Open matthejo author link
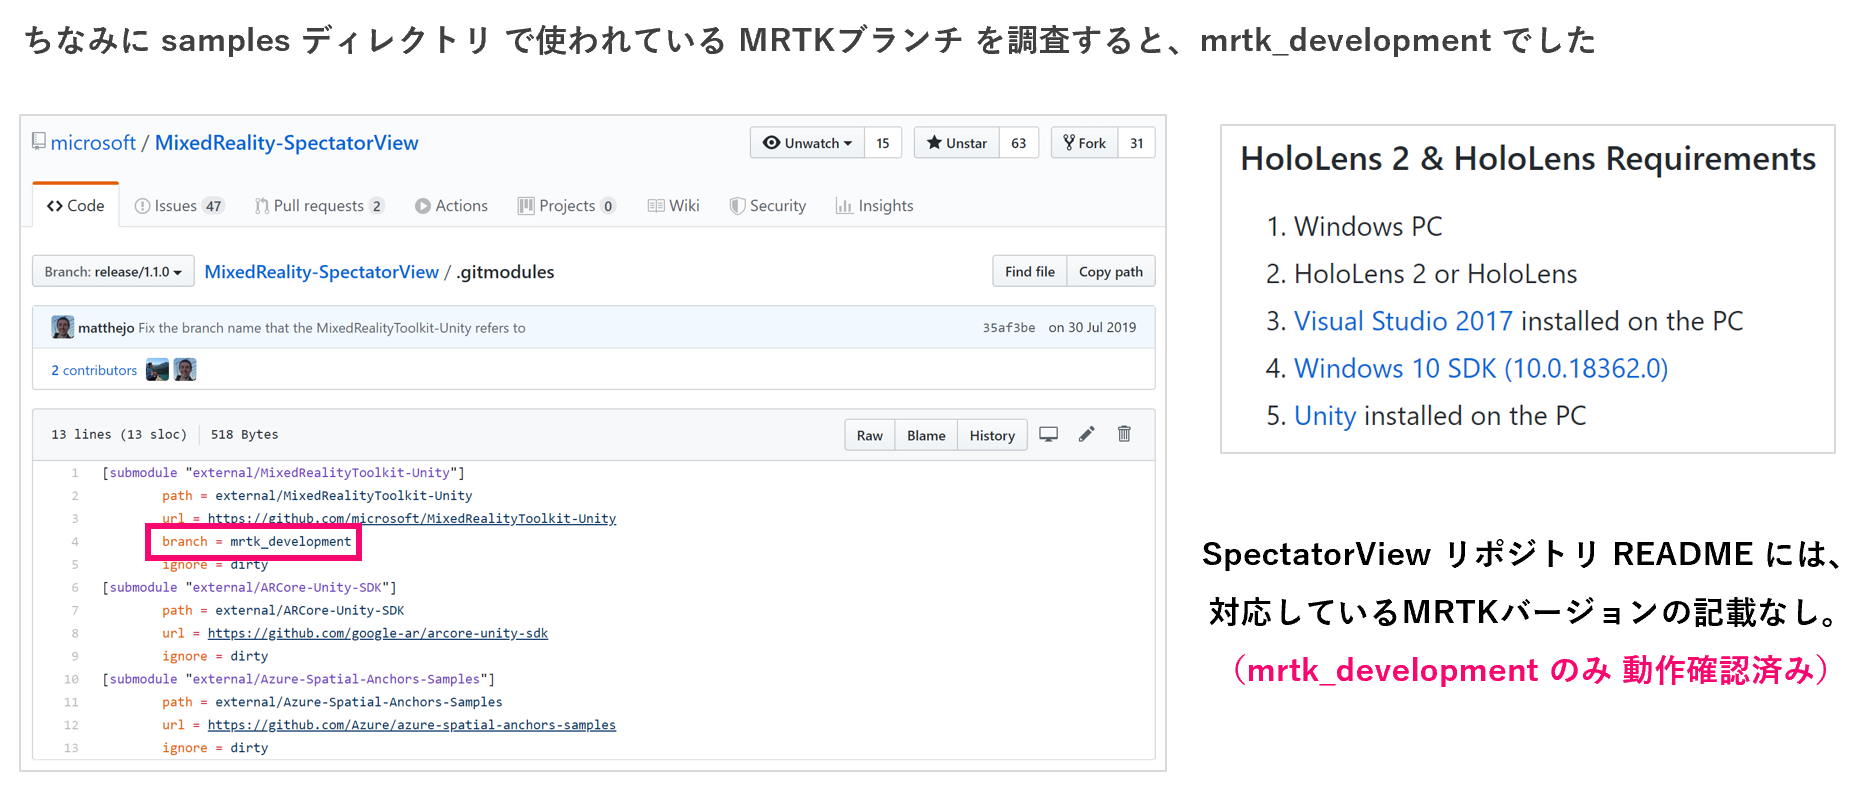The height and width of the screenshot is (812, 1866). 106,328
